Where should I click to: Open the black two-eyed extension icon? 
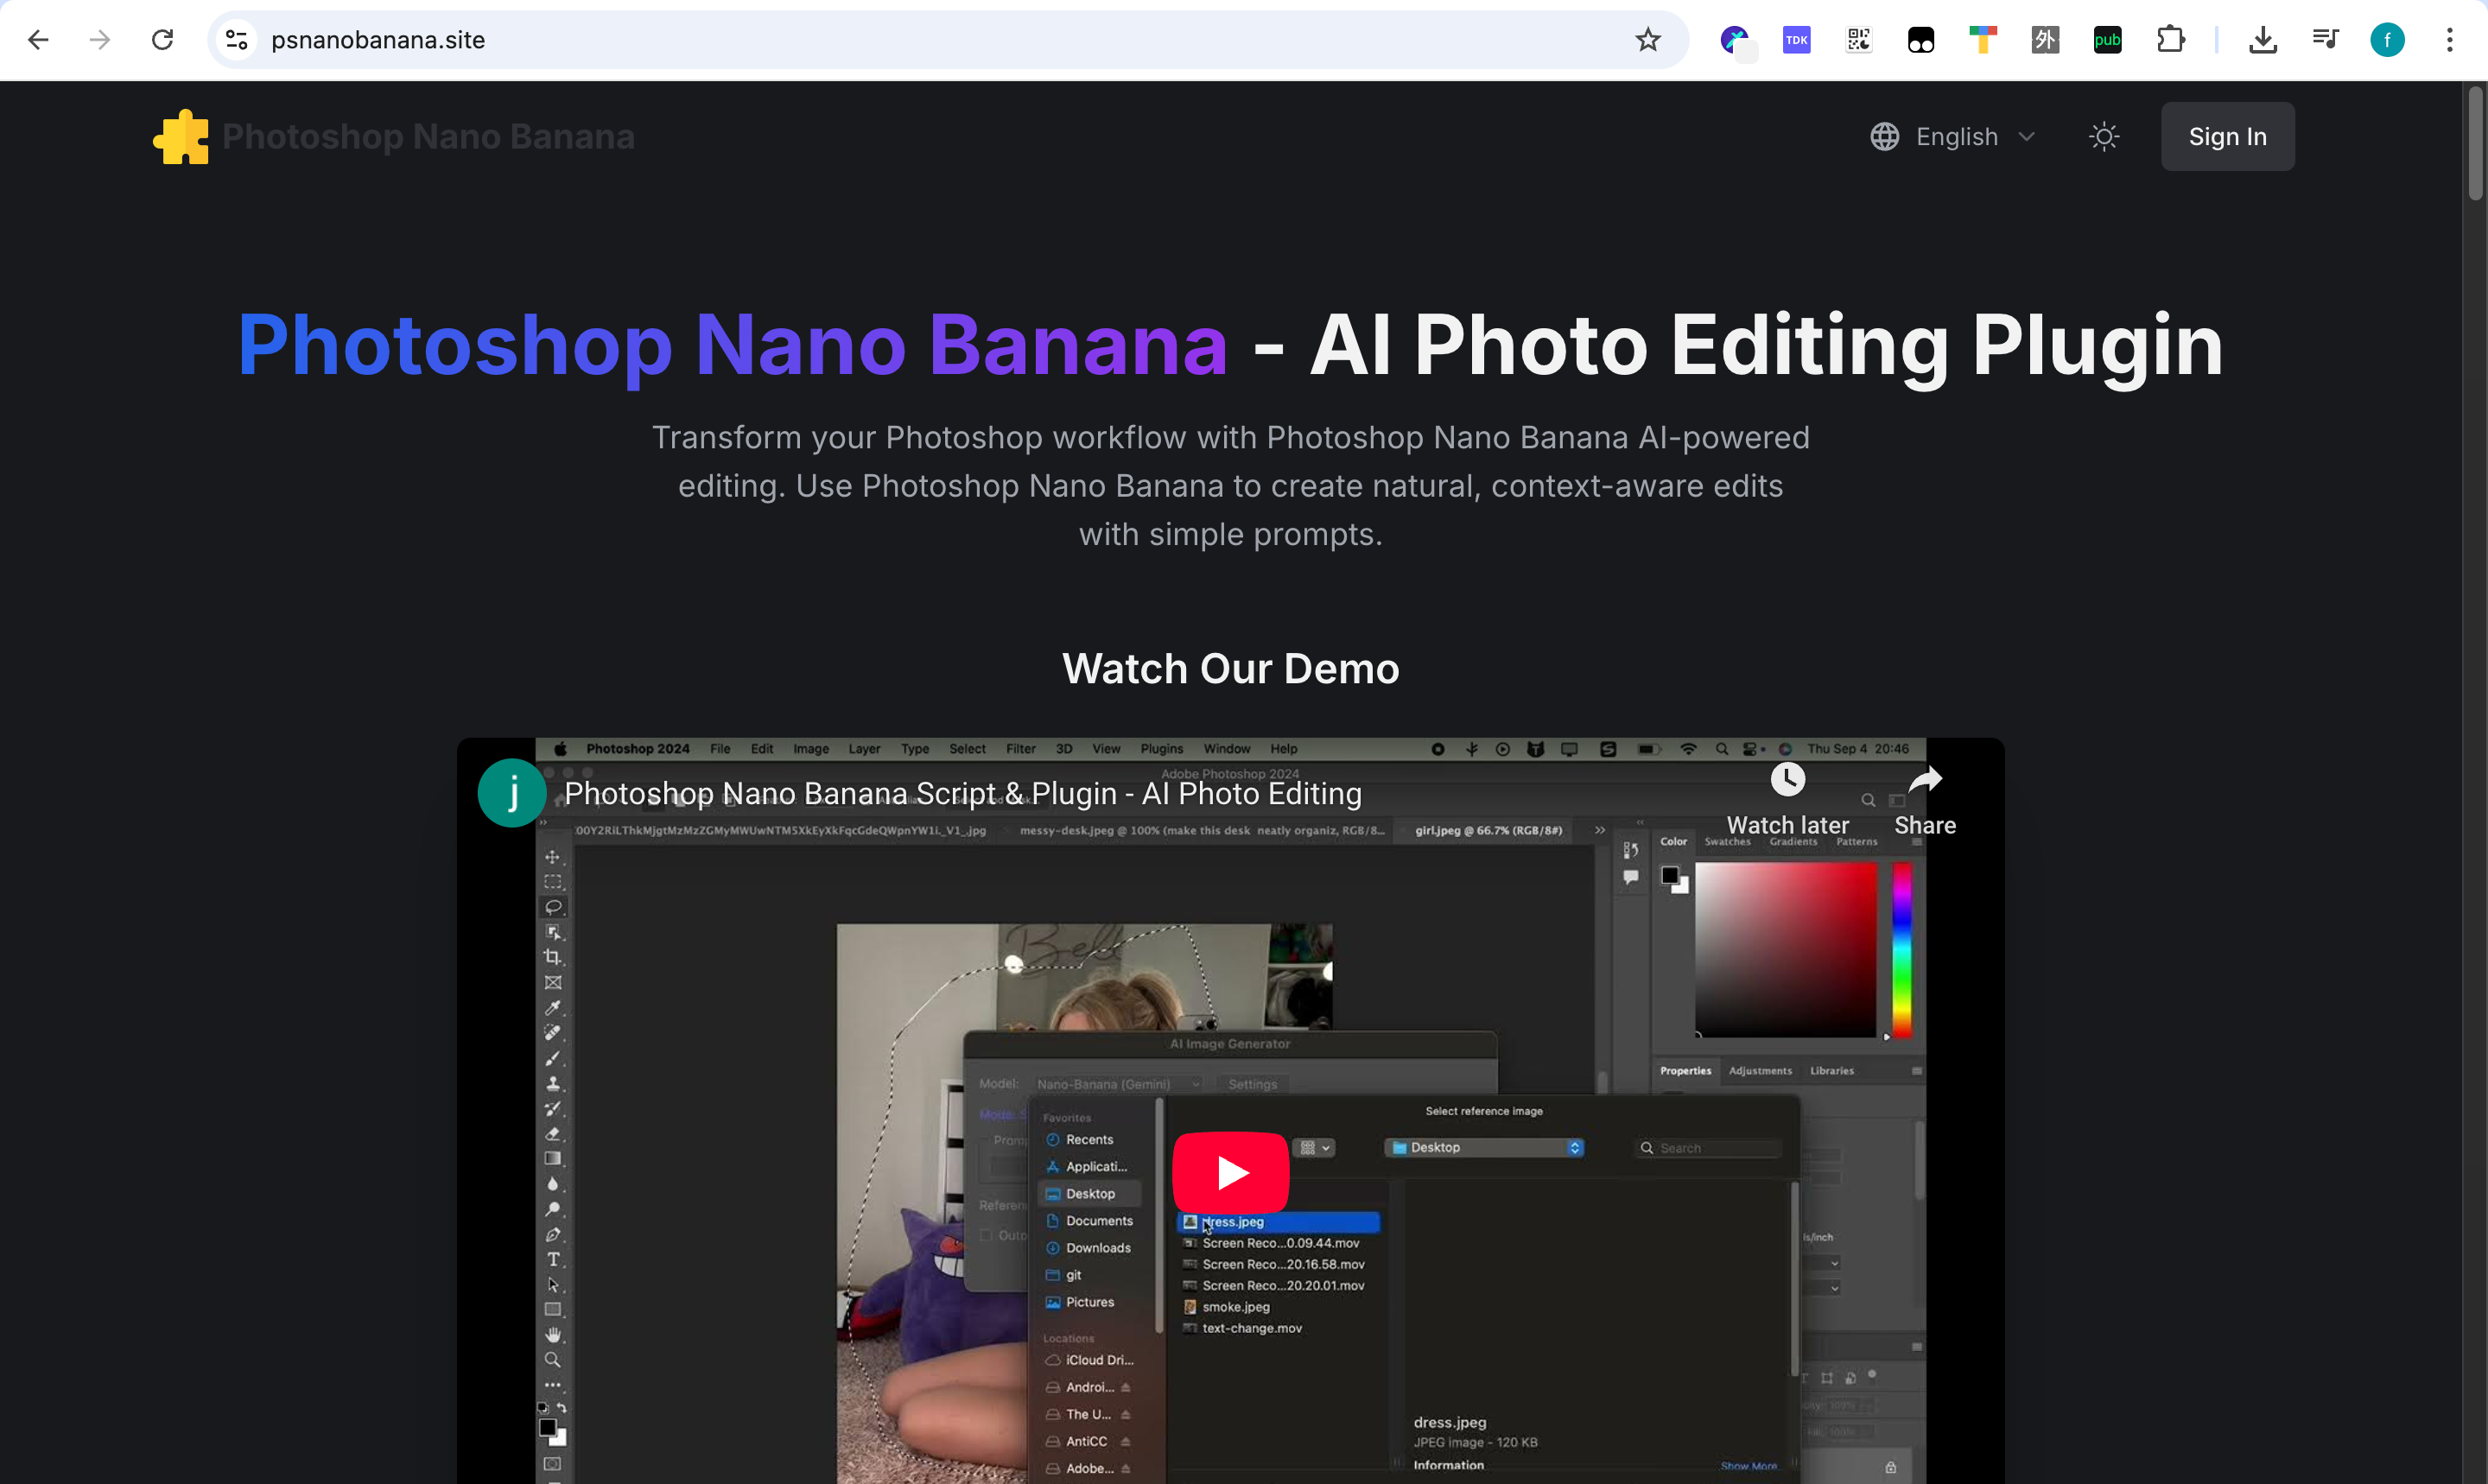1921,40
